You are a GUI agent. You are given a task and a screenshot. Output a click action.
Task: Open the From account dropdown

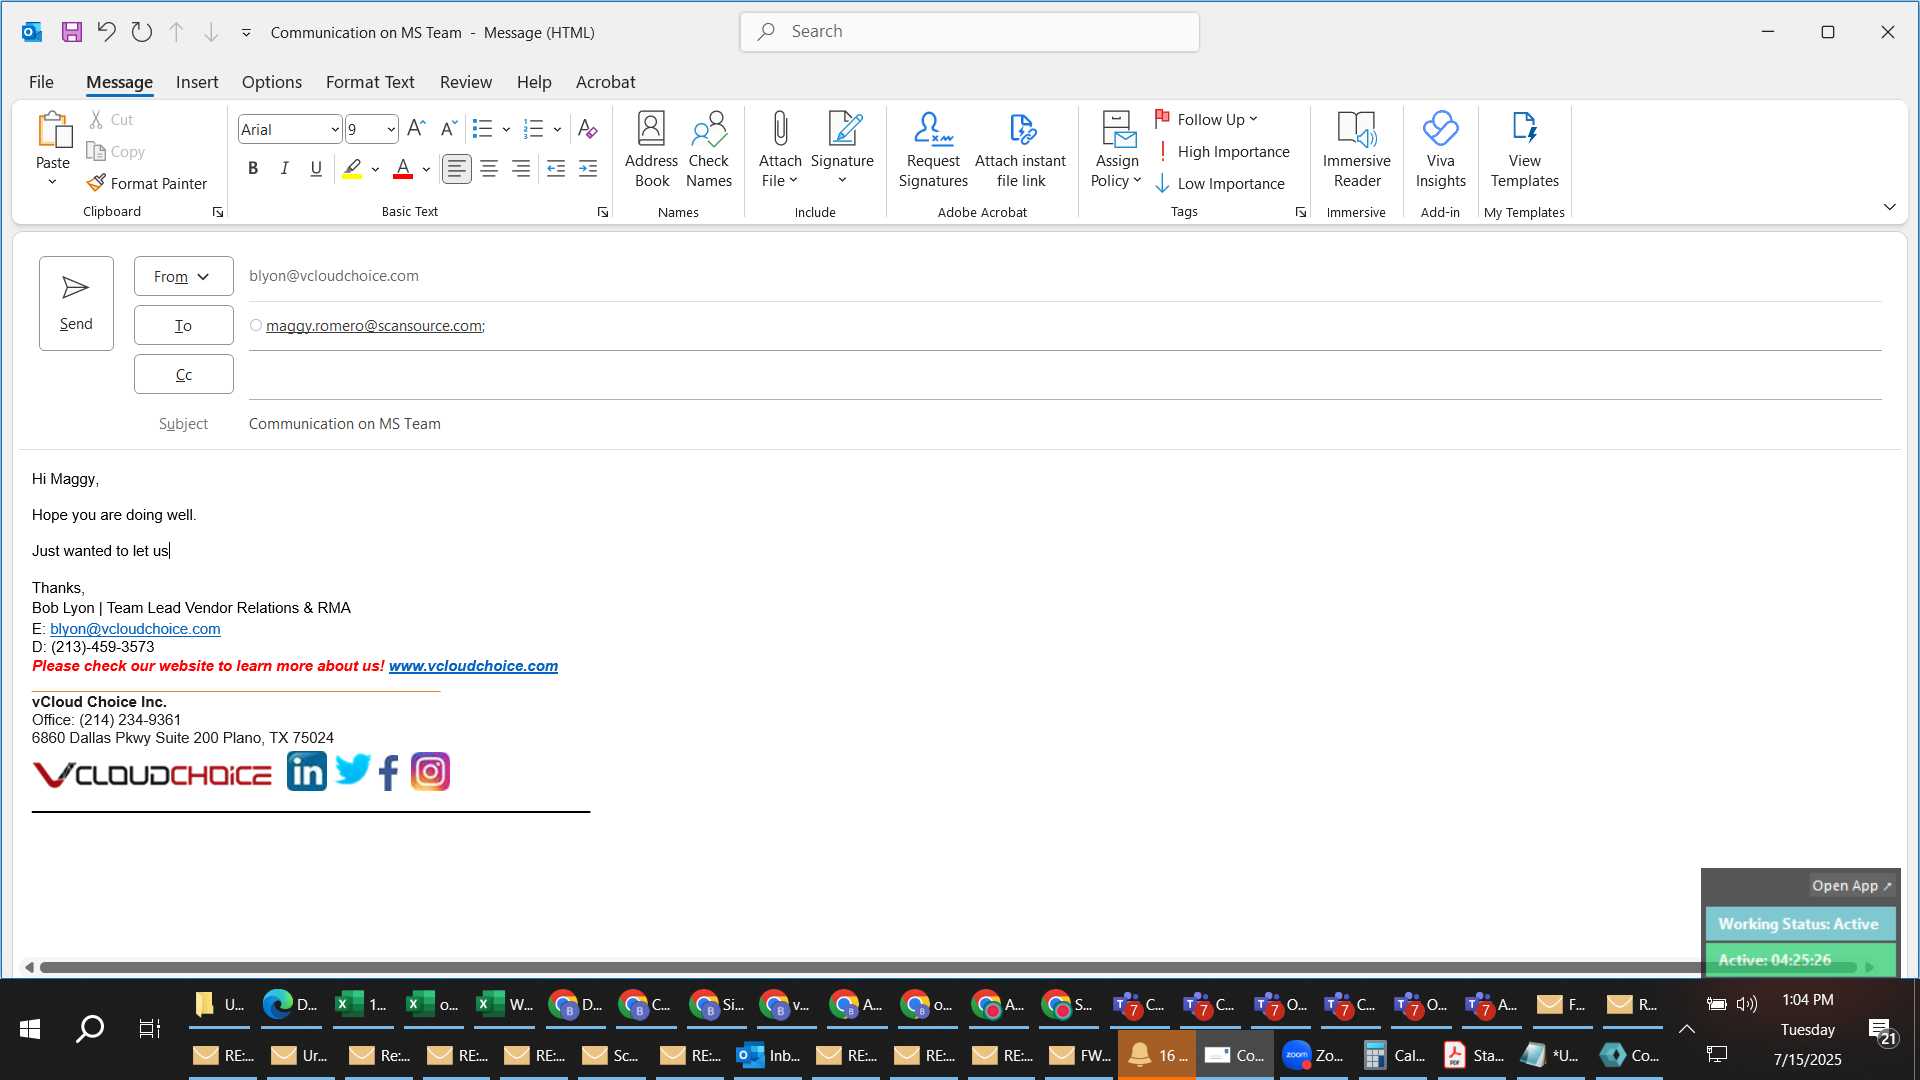[x=184, y=276]
